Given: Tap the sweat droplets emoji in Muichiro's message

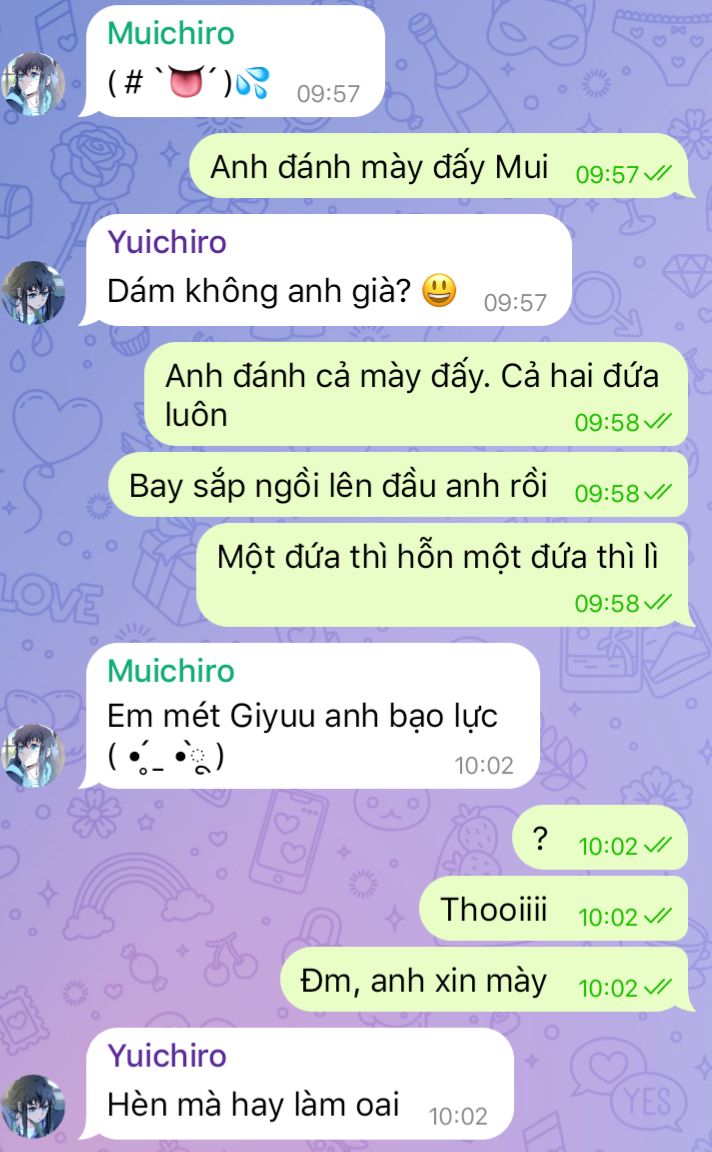Looking at the screenshot, I should tap(253, 82).
